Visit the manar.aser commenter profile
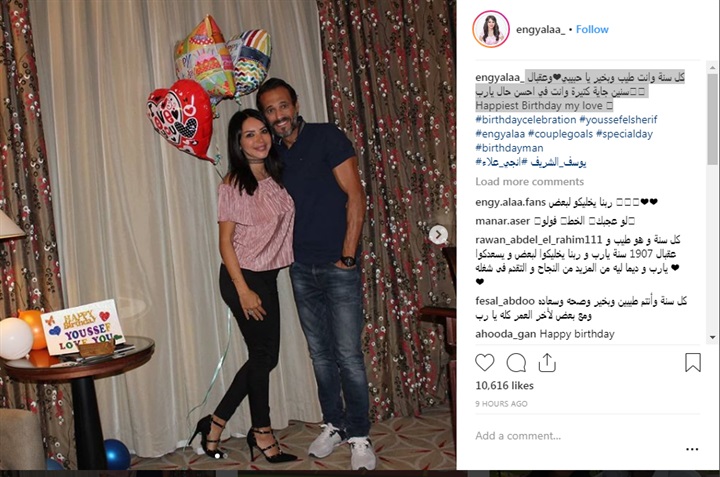The image size is (720, 477). click(502, 221)
